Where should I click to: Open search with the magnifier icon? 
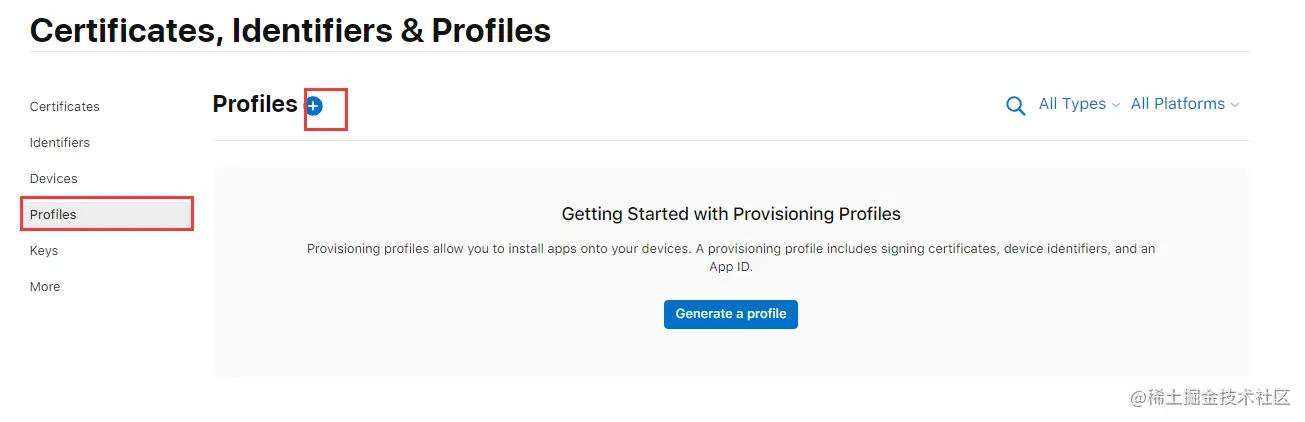tap(1015, 106)
